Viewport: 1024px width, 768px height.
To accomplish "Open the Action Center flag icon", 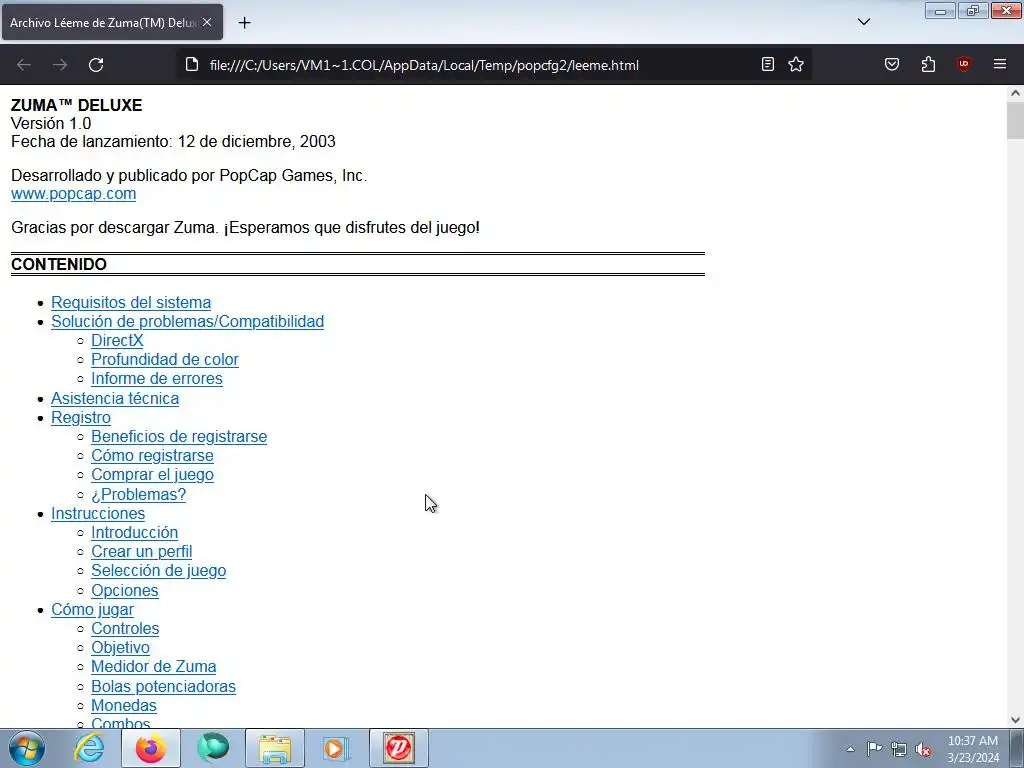I will (874, 749).
